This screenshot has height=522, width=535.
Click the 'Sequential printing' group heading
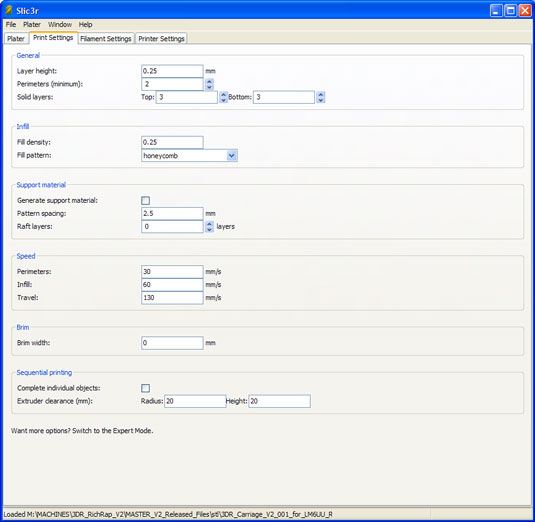[44, 373]
